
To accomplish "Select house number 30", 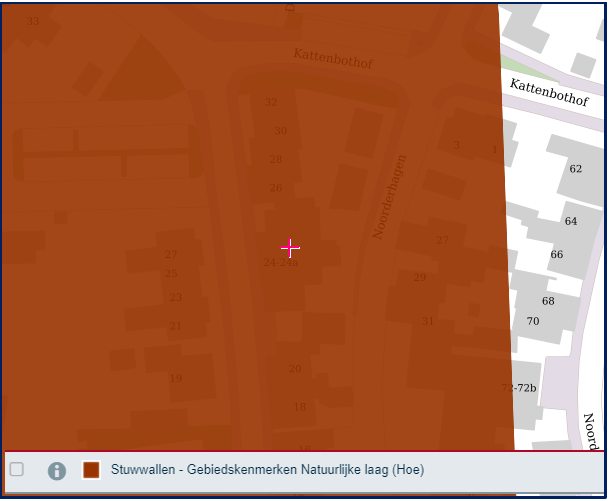I will coord(280,131).
